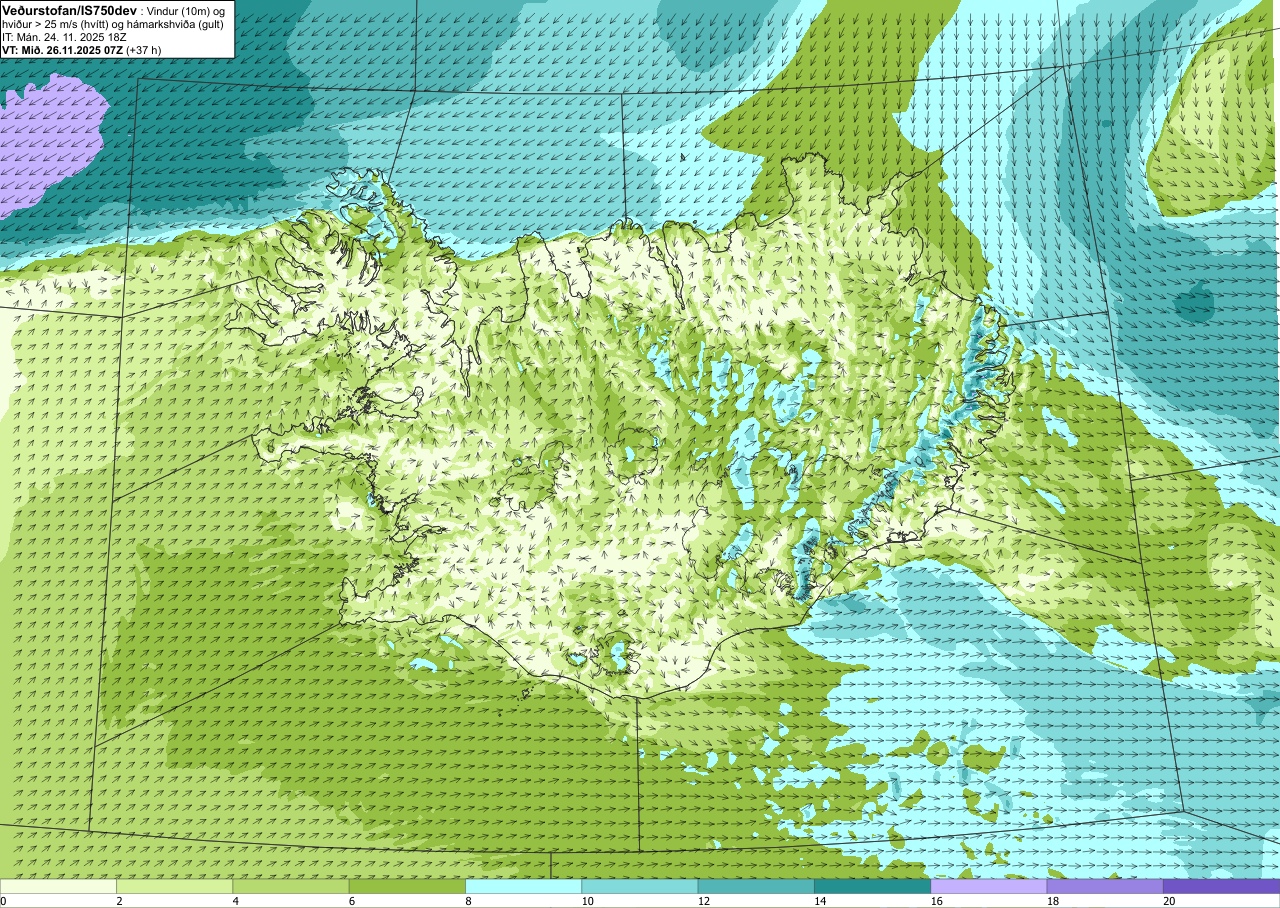
Task: Click the 0–2 m/s pale yellow legend swatch
Action: click(58, 886)
